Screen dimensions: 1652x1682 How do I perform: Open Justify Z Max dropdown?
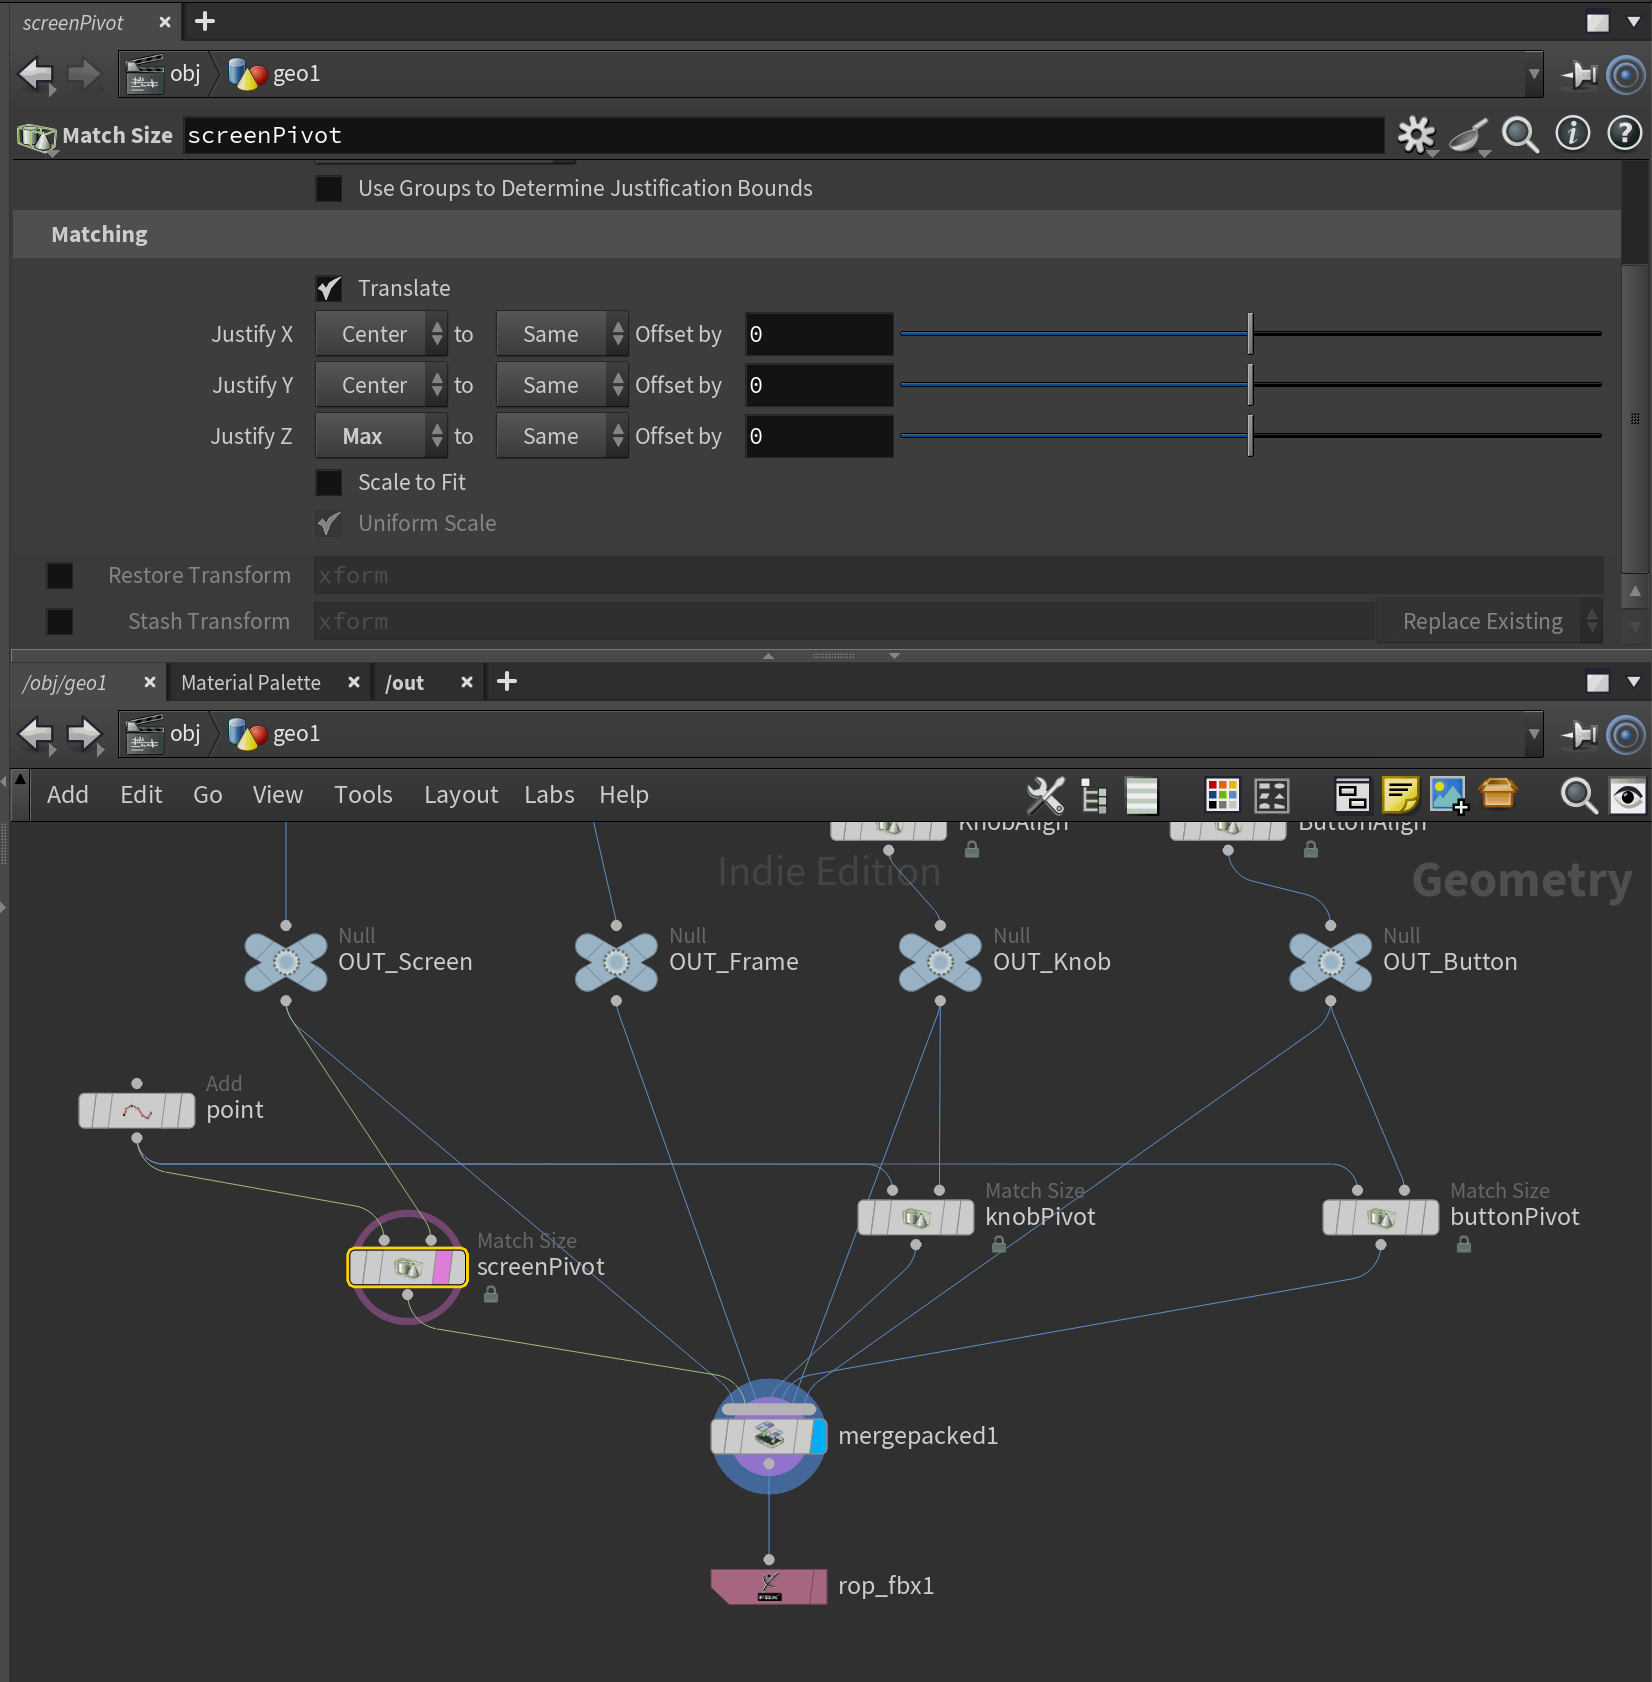pos(380,437)
